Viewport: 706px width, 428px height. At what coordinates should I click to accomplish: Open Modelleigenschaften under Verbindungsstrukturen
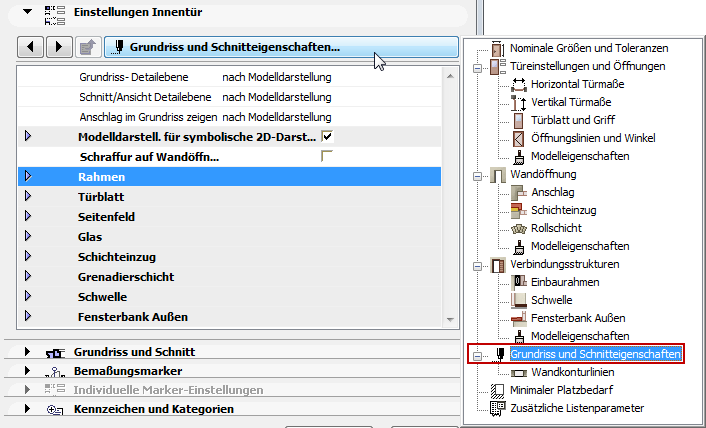click(580, 336)
